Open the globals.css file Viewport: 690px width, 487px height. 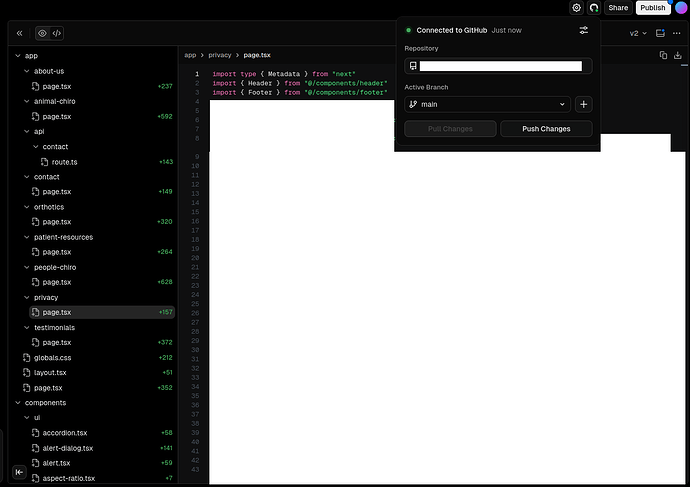tap(52, 358)
